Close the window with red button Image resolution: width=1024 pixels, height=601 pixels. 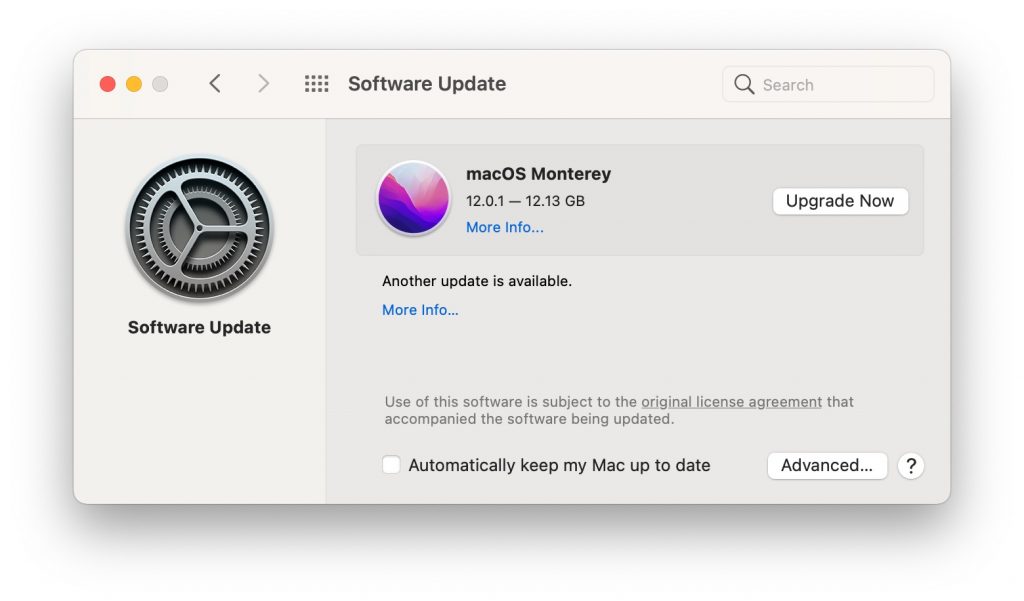coord(108,84)
